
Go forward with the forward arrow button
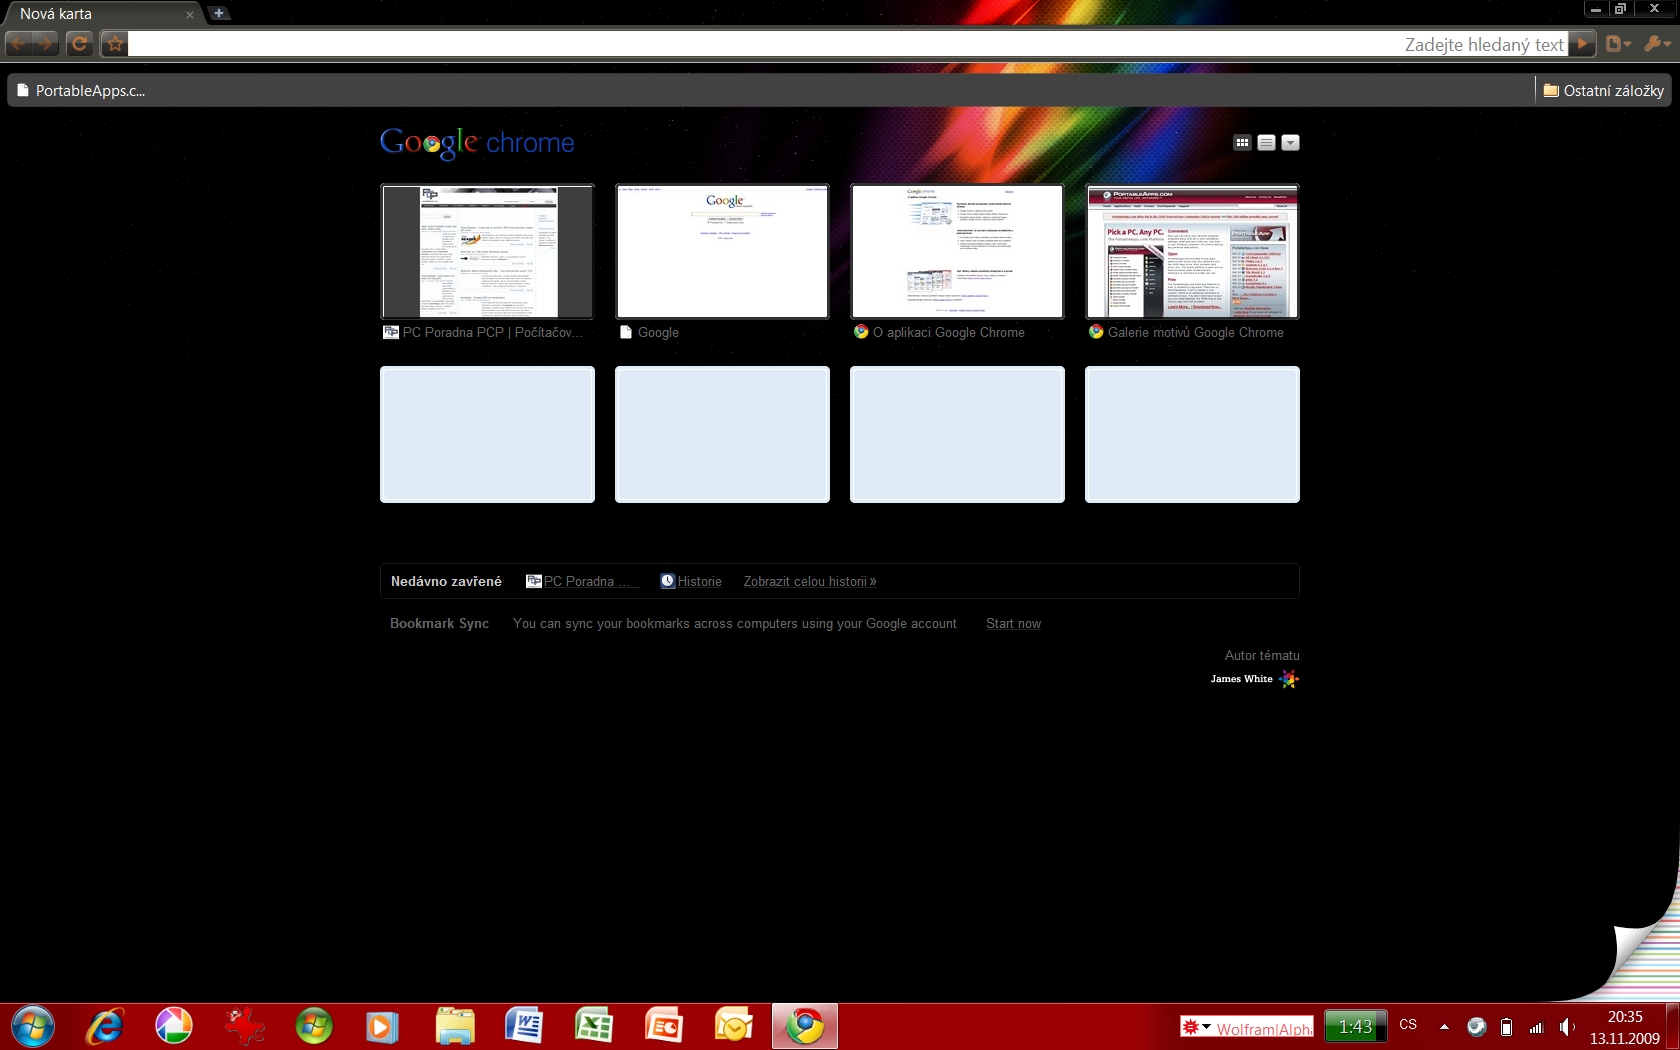pos(46,43)
